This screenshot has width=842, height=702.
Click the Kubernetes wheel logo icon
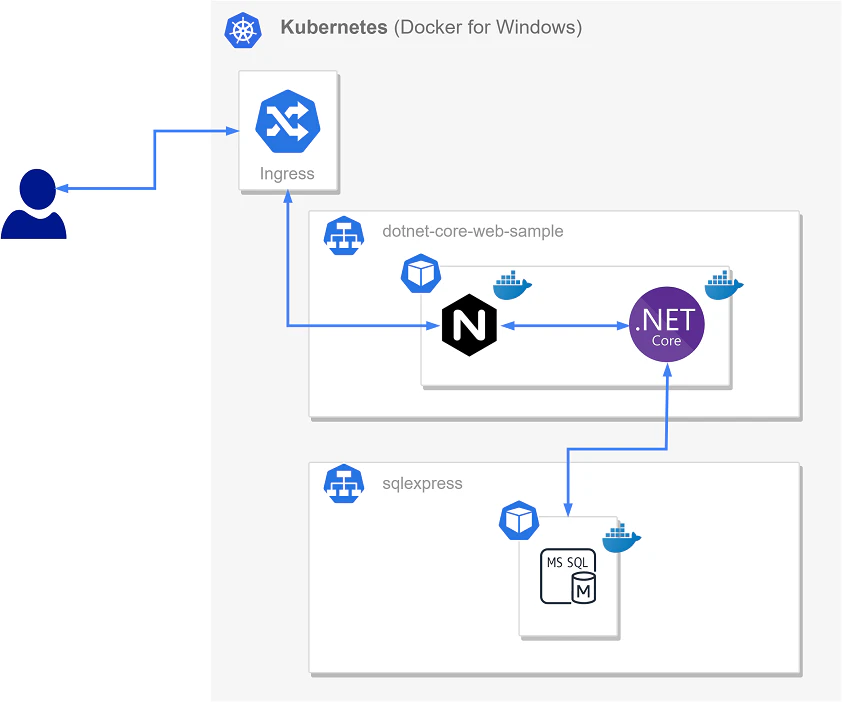[243, 30]
